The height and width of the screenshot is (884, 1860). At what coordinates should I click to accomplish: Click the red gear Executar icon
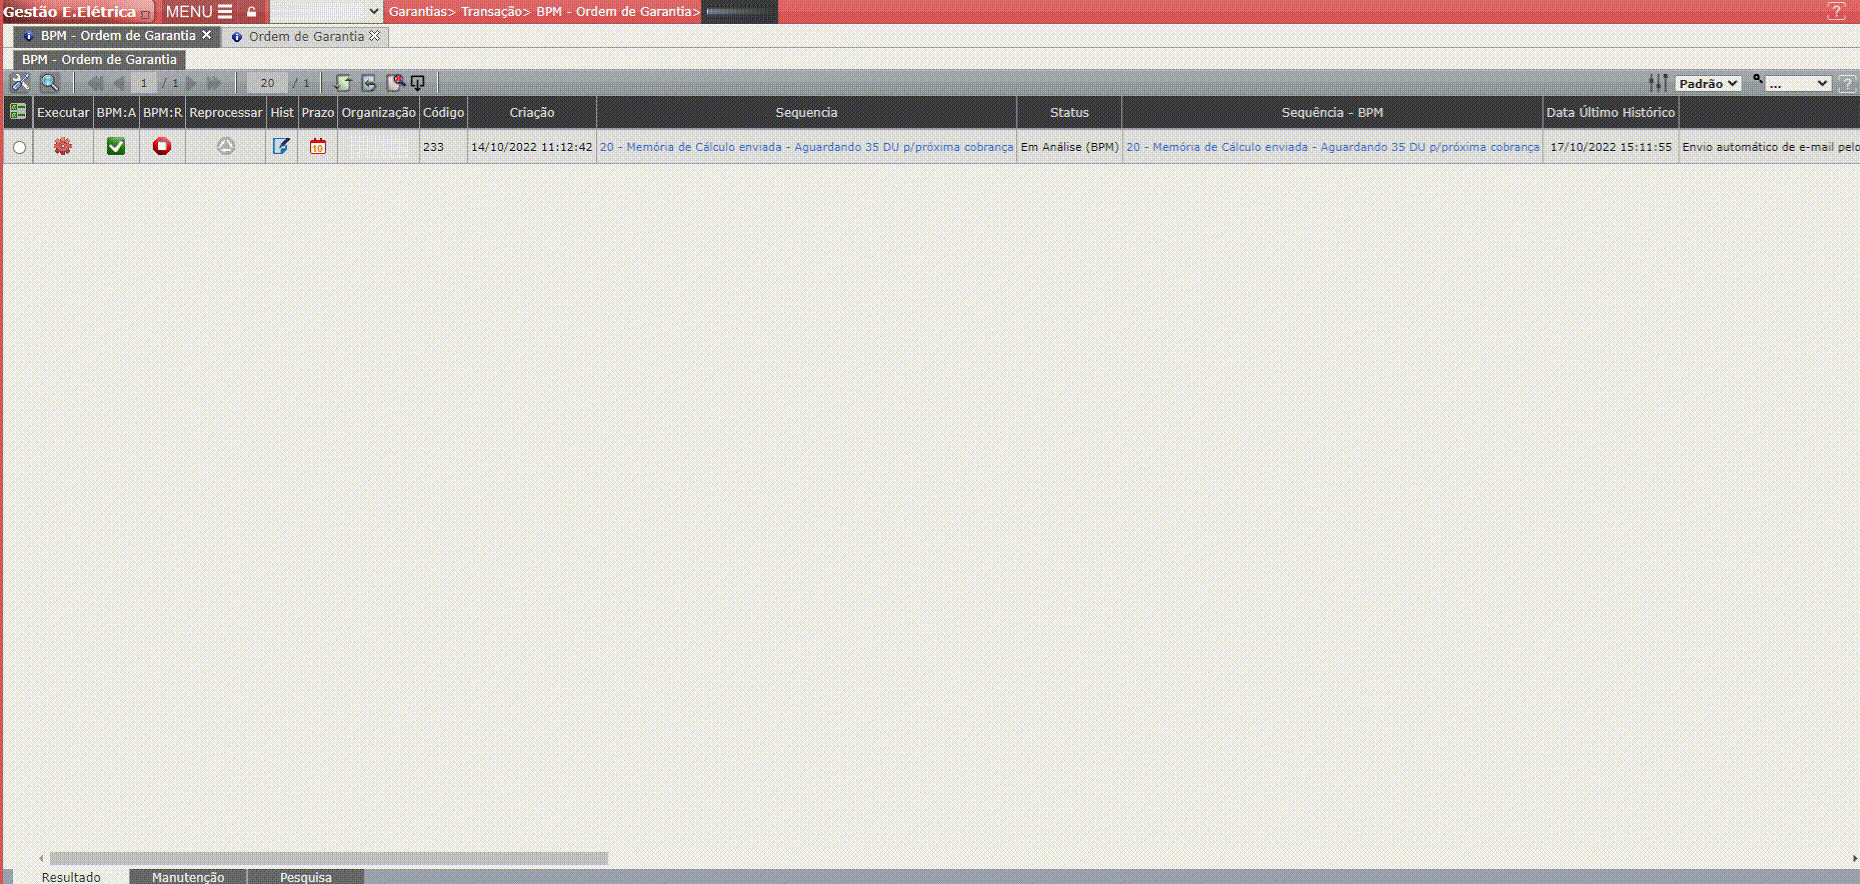[63, 147]
